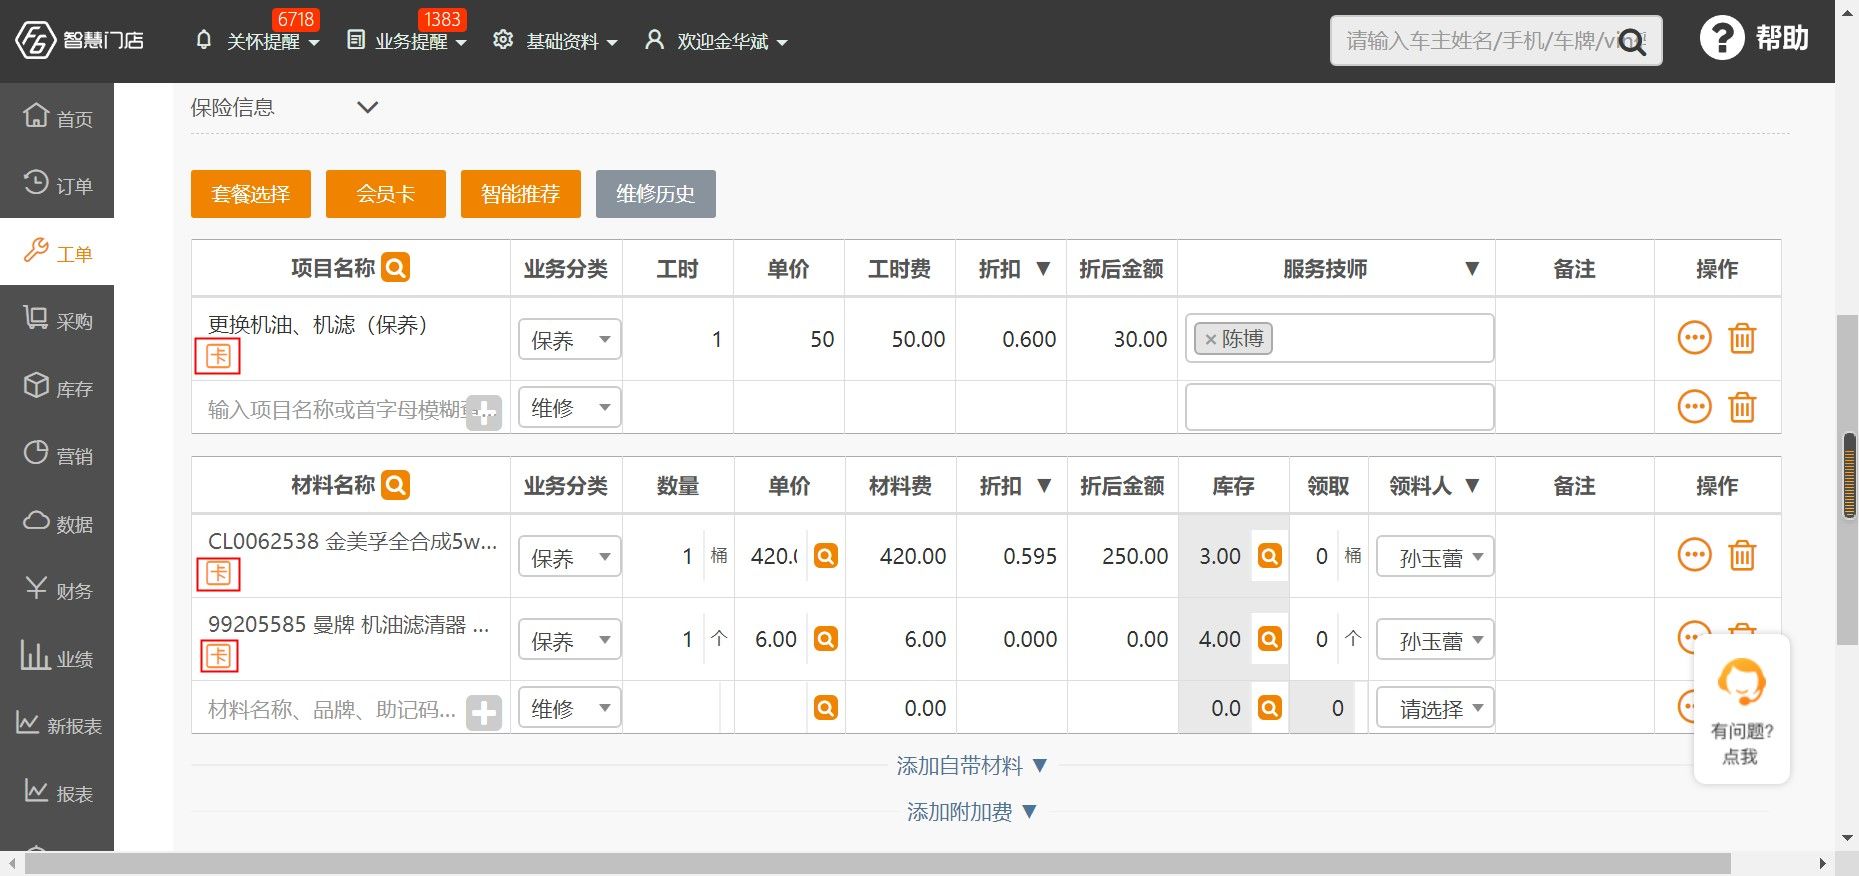Click the 会员卡 button
Image resolution: width=1859 pixels, height=876 pixels.
point(386,193)
